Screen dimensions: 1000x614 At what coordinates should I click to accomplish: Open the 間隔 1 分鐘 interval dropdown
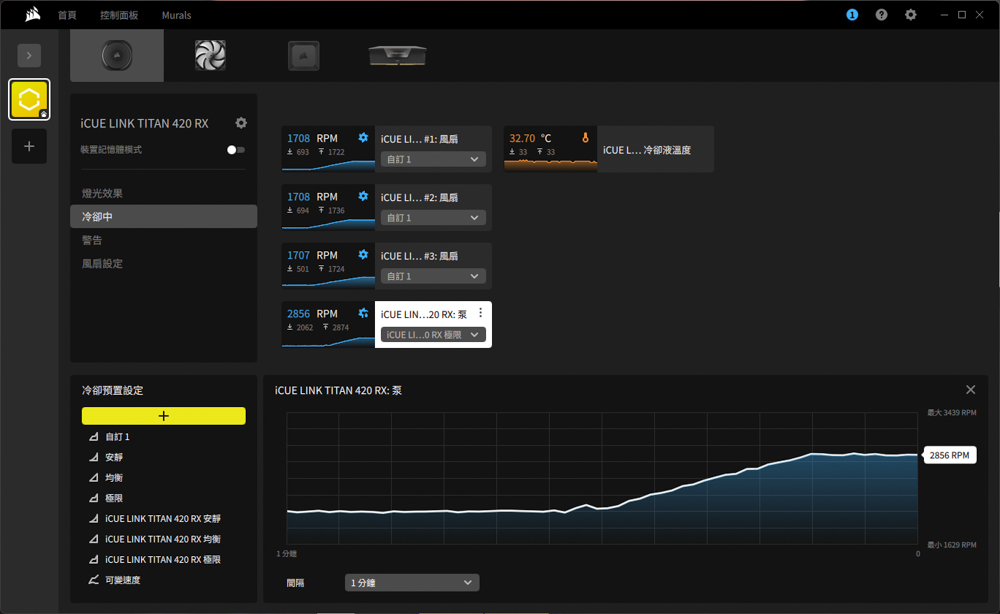pyautogui.click(x=412, y=583)
